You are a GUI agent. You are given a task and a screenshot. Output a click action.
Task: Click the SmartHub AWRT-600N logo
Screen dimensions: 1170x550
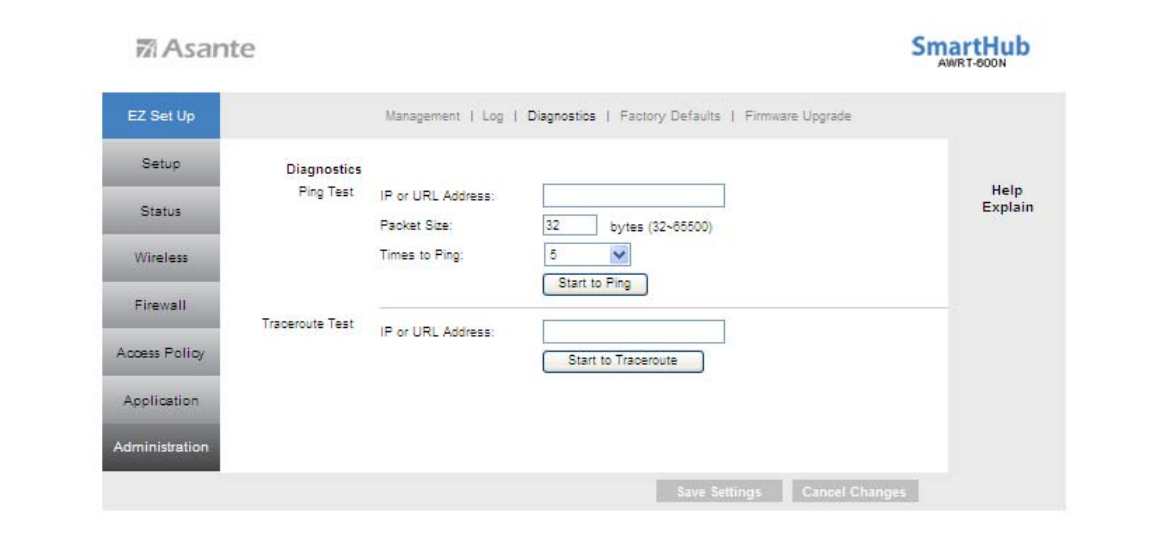pyautogui.click(x=970, y=50)
